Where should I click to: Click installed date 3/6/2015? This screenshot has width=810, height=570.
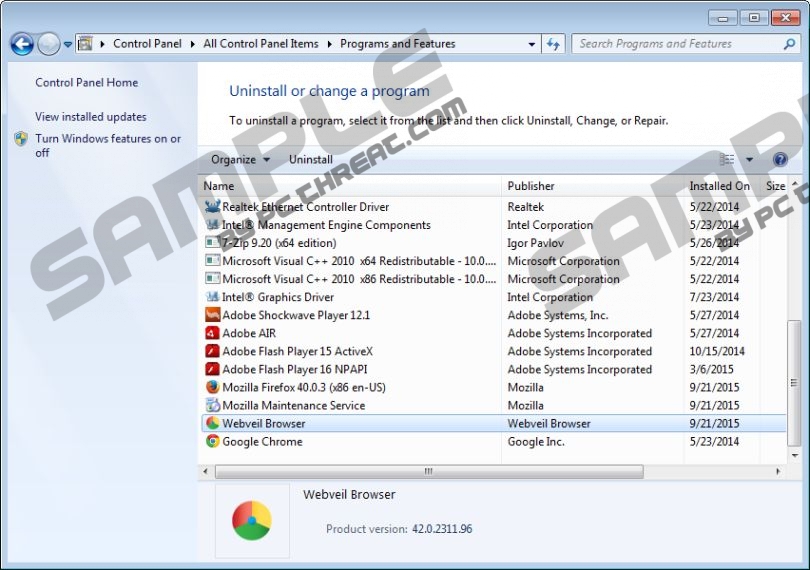[711, 369]
